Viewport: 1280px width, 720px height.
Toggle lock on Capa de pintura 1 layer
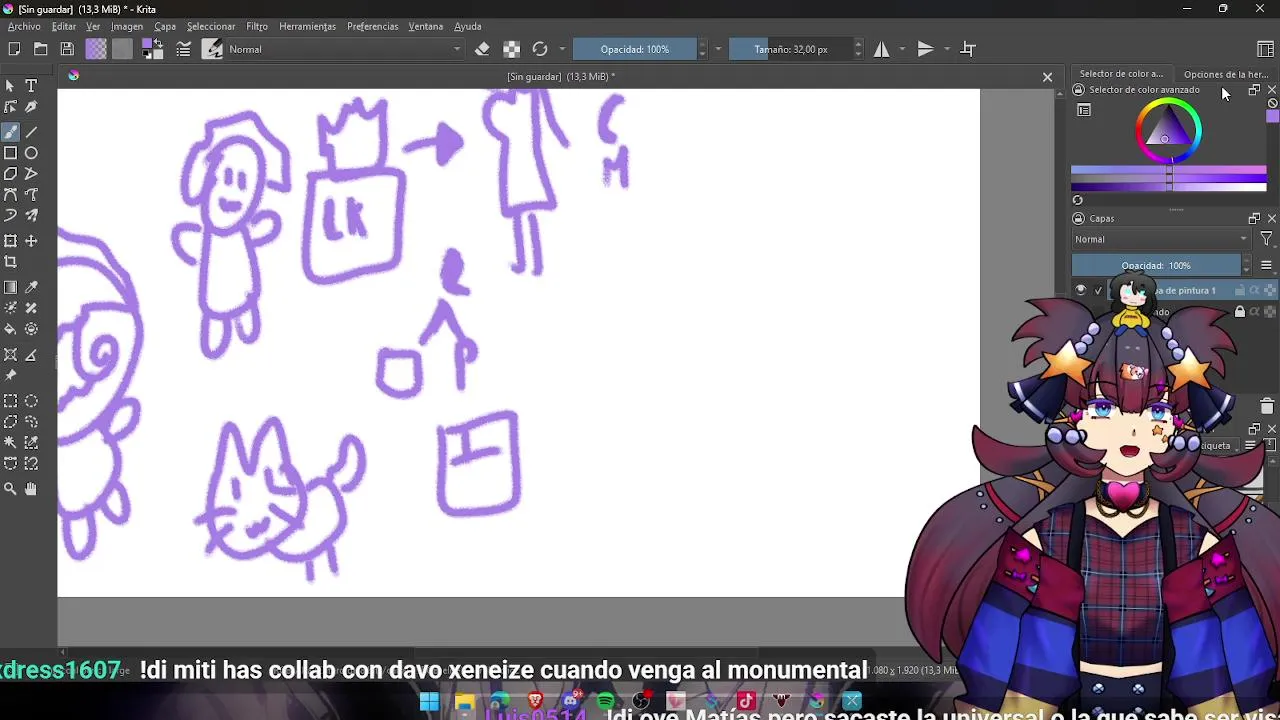tap(1240, 290)
